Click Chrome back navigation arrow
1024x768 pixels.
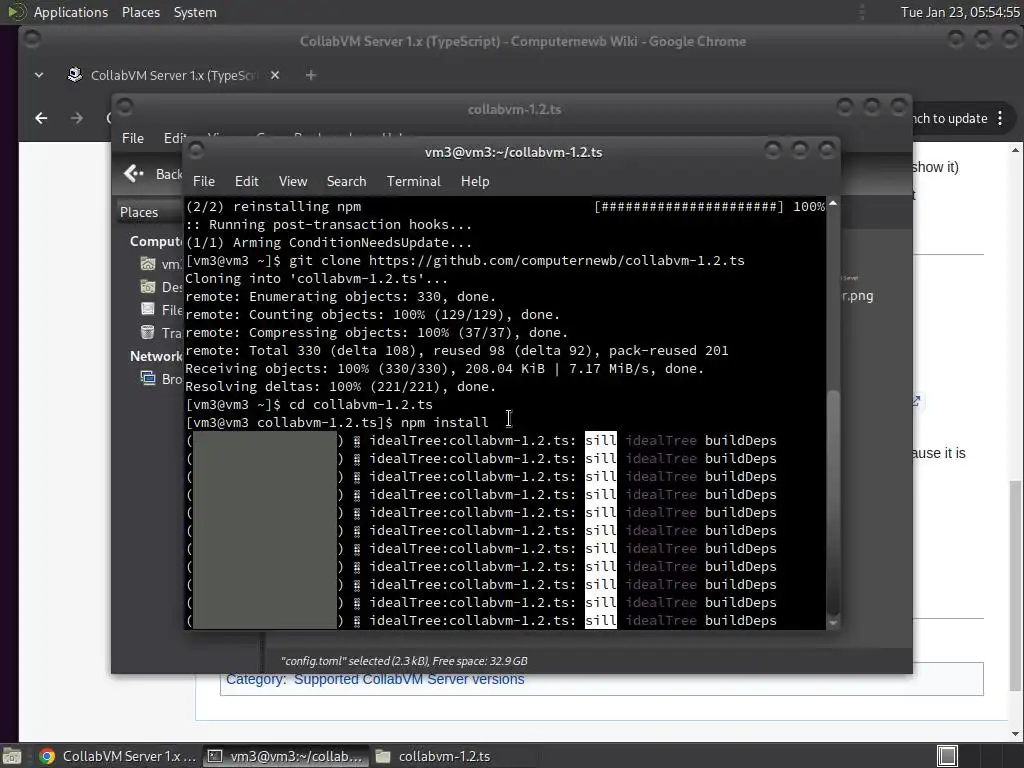tap(41, 118)
